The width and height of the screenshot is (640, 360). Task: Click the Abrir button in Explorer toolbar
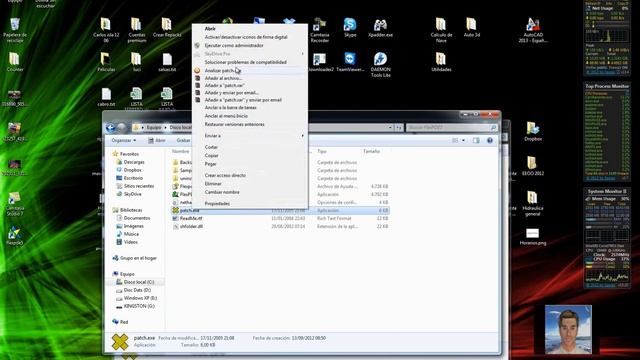click(157, 140)
